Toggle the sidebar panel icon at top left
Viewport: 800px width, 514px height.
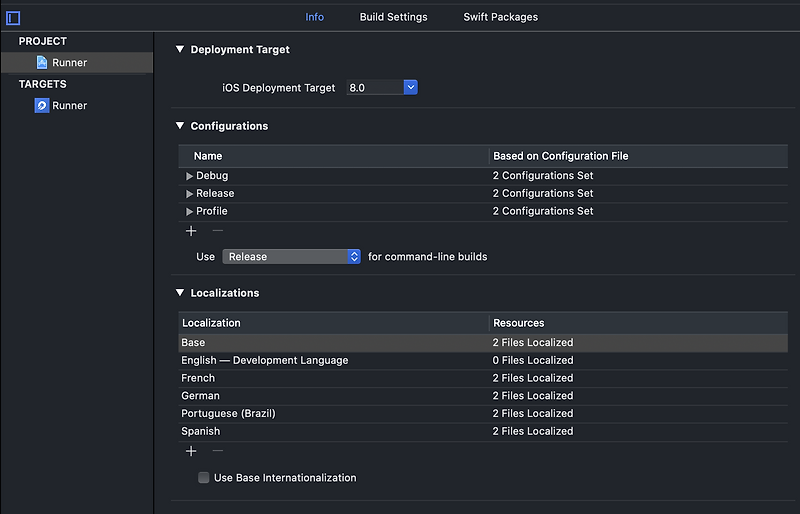pyautogui.click(x=13, y=18)
